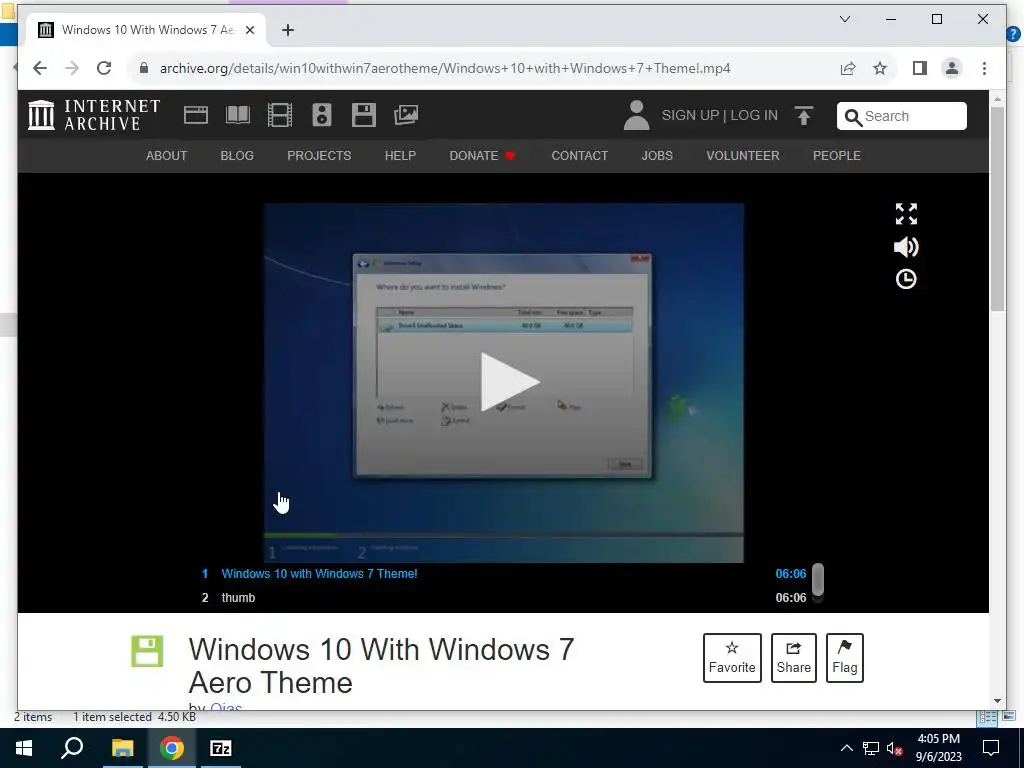Open the Windows Start menu

[x=24, y=748]
